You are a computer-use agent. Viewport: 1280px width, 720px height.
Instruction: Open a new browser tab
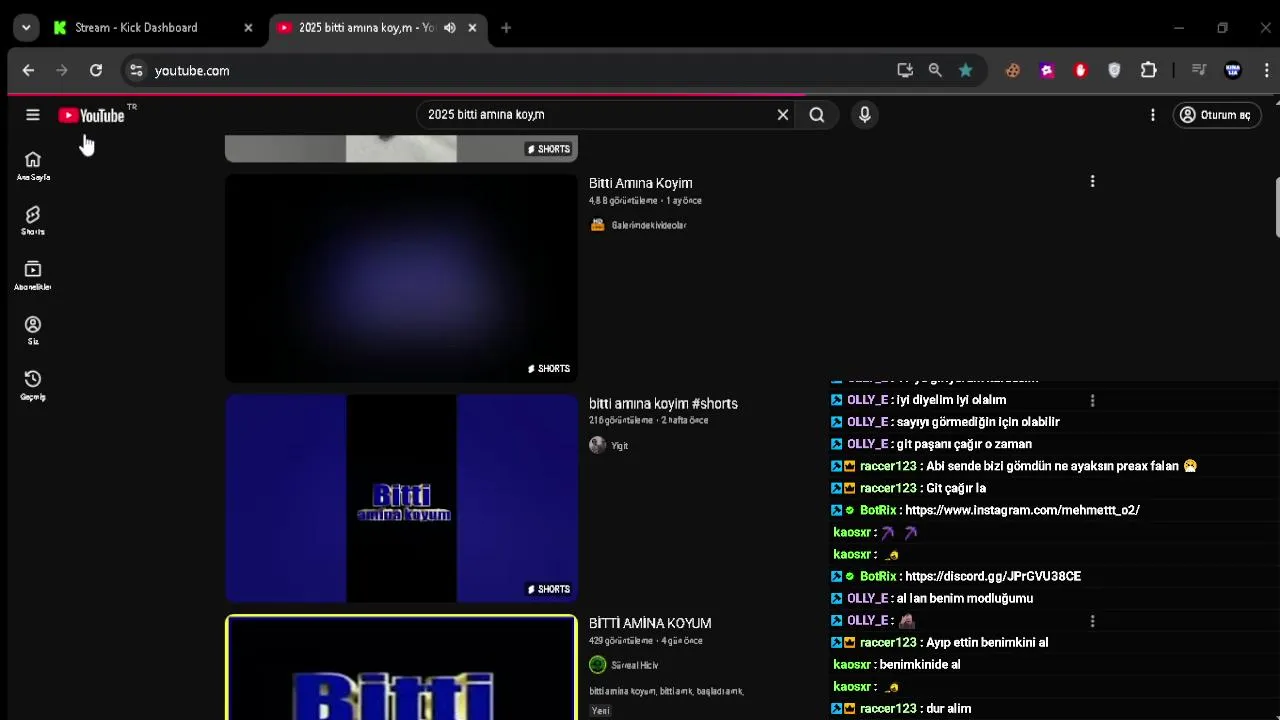[506, 28]
